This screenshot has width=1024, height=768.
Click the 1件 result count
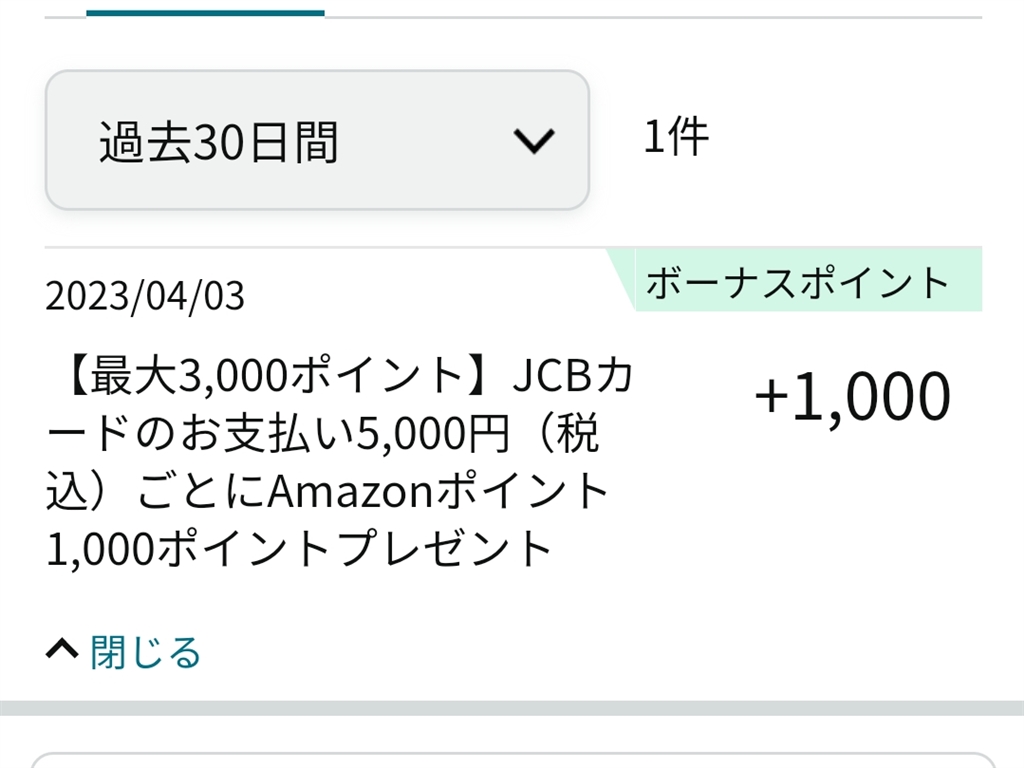(x=676, y=137)
